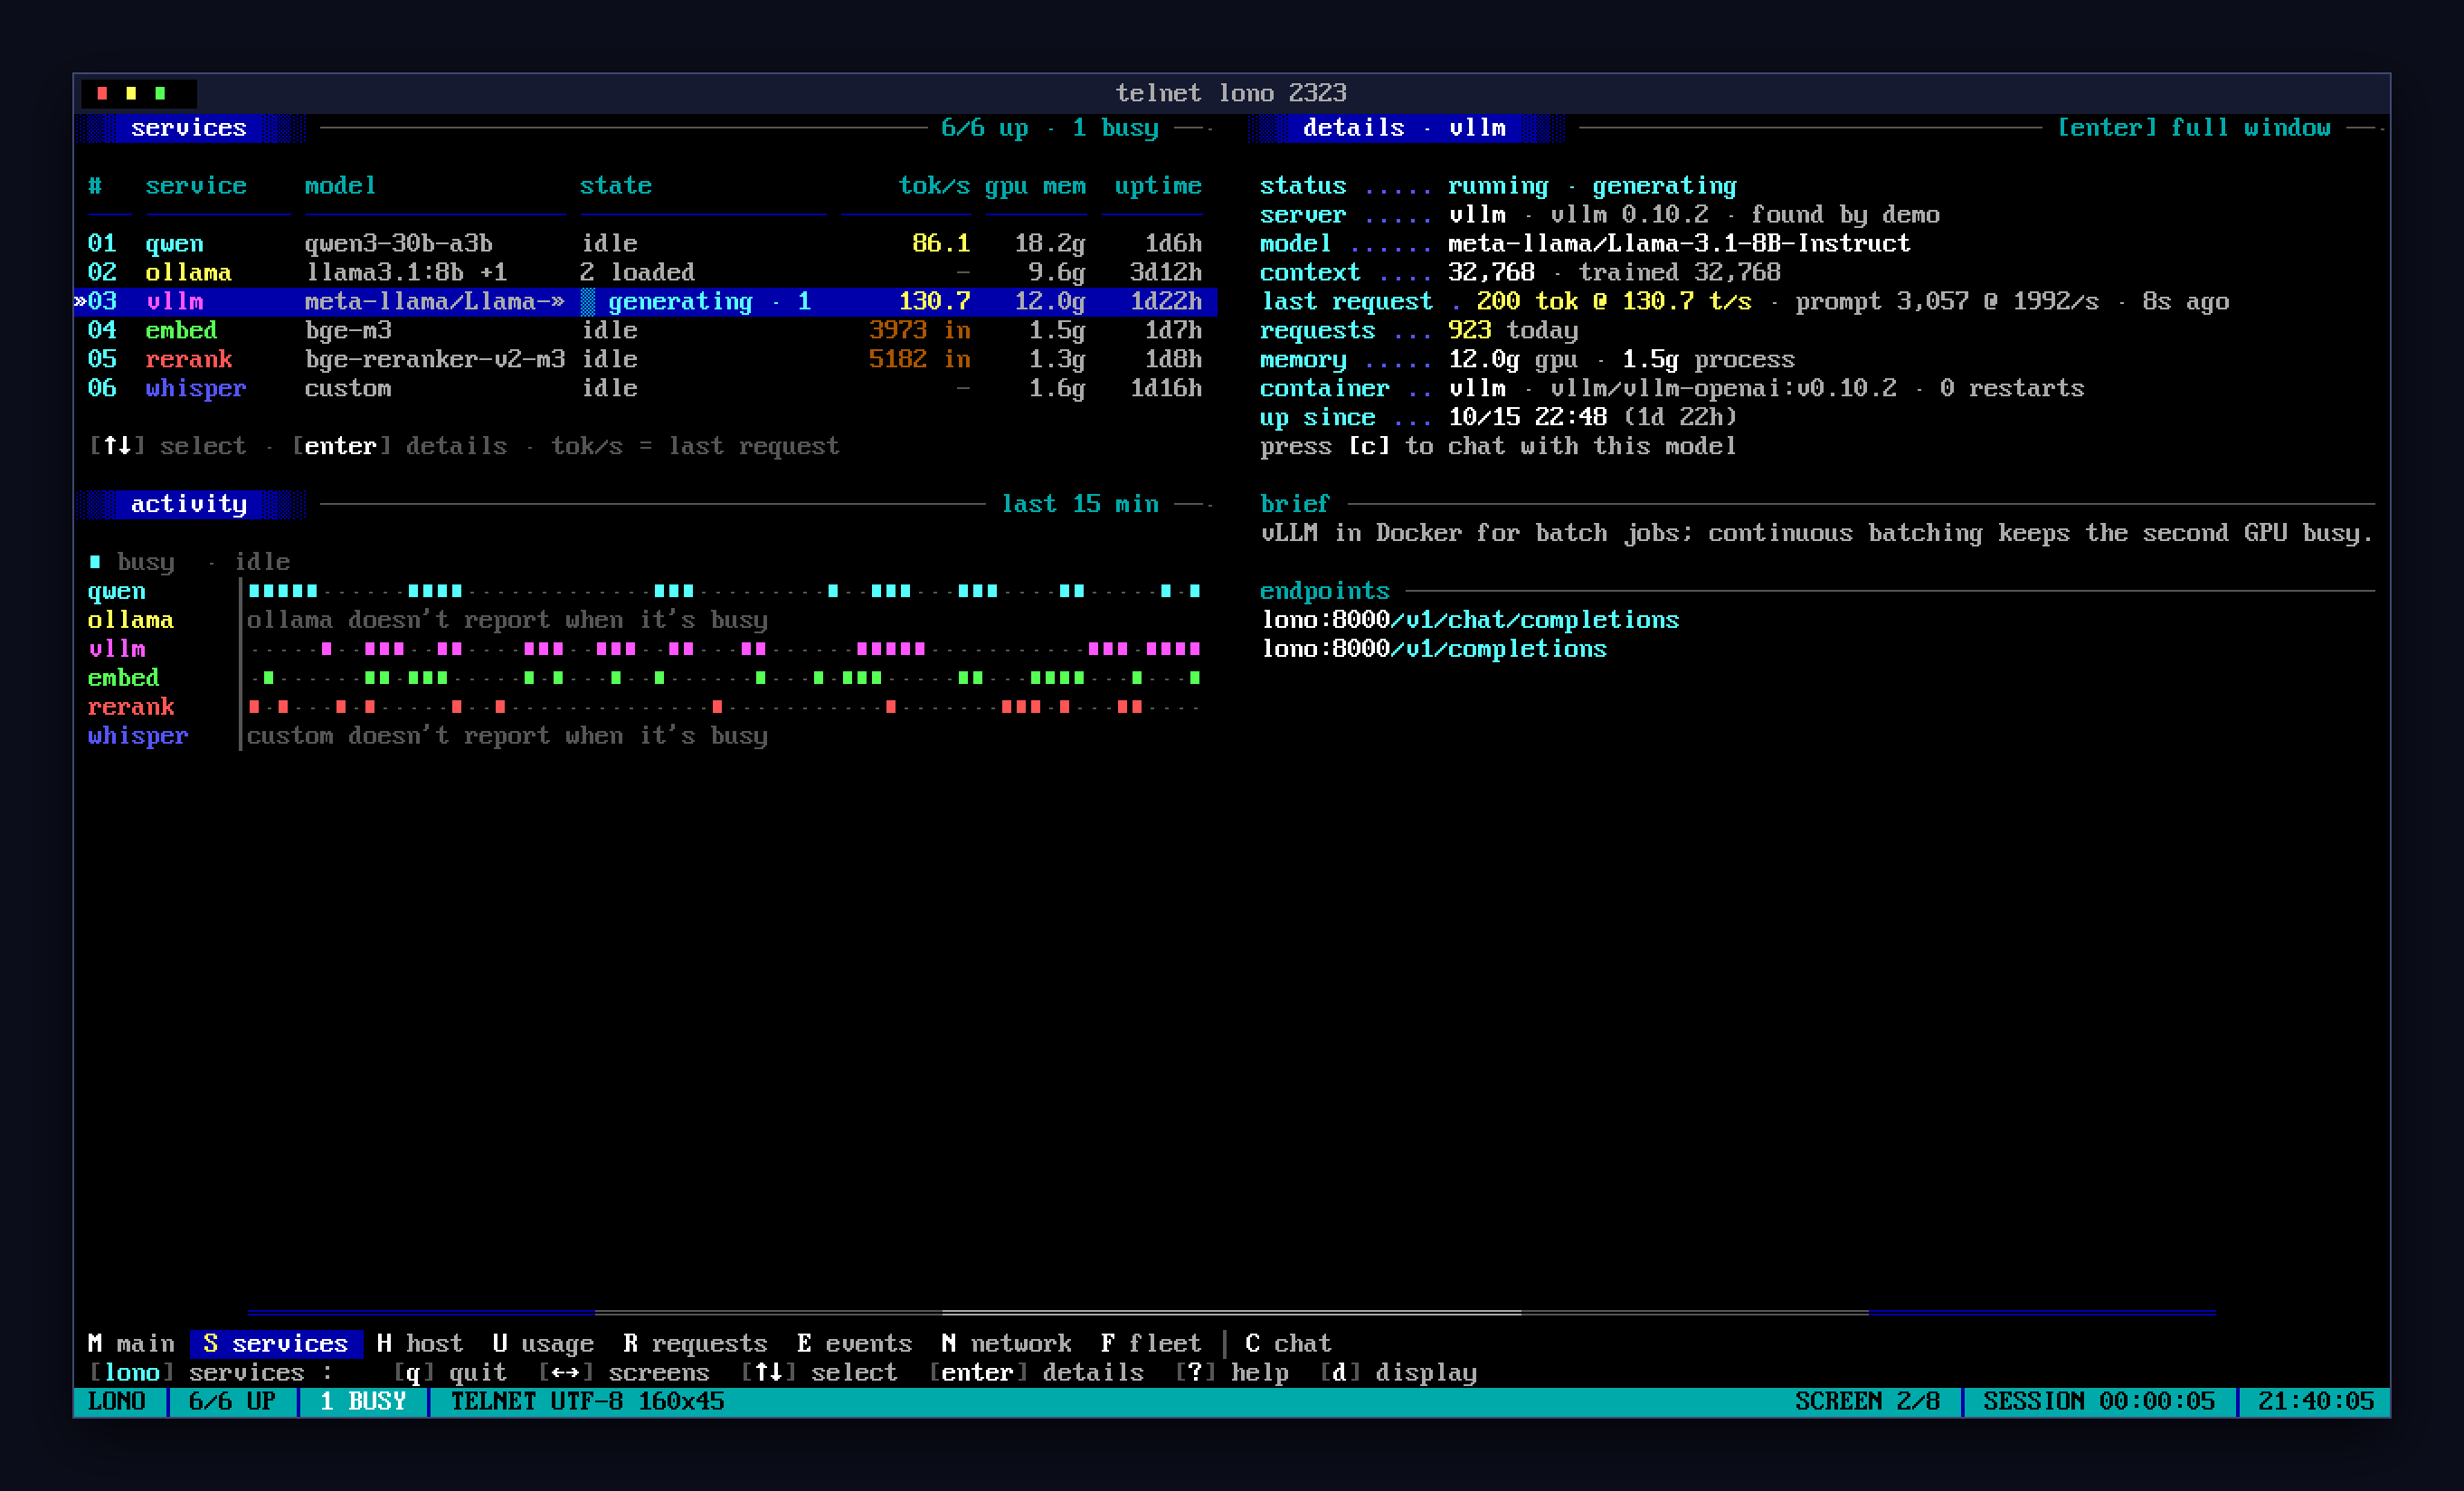Click the [?] help shortcut hint
Viewport: 2464px width, 1491px height.
[1232, 1372]
